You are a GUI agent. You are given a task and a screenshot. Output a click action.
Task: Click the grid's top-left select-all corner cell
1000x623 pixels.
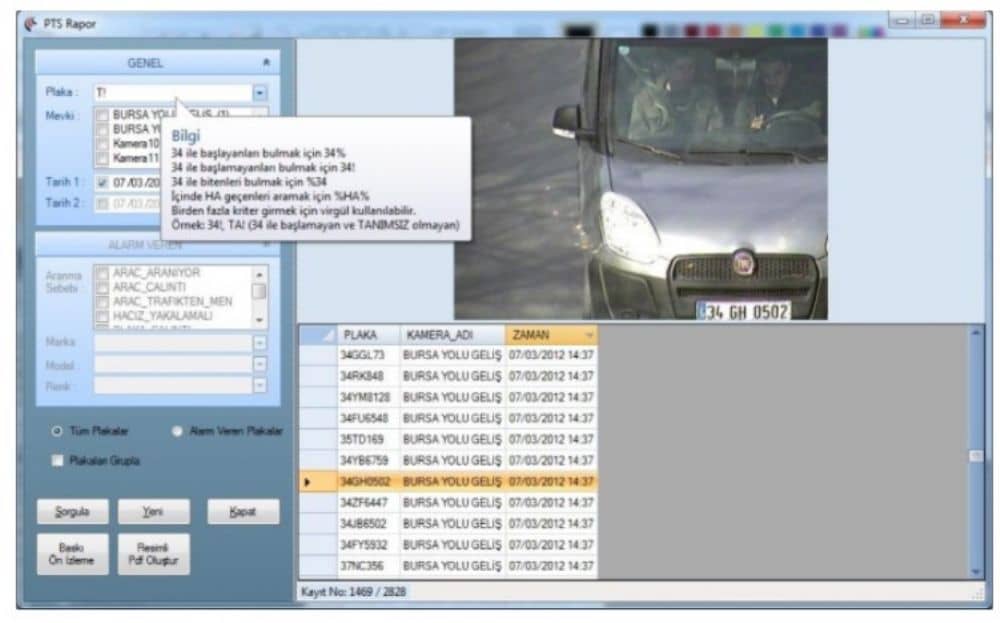(318, 335)
